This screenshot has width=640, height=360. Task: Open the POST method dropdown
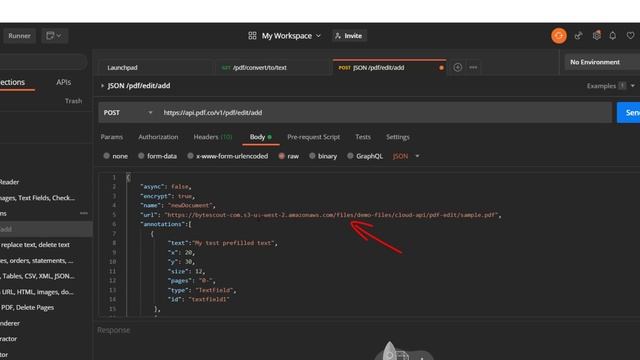[x=128, y=113]
